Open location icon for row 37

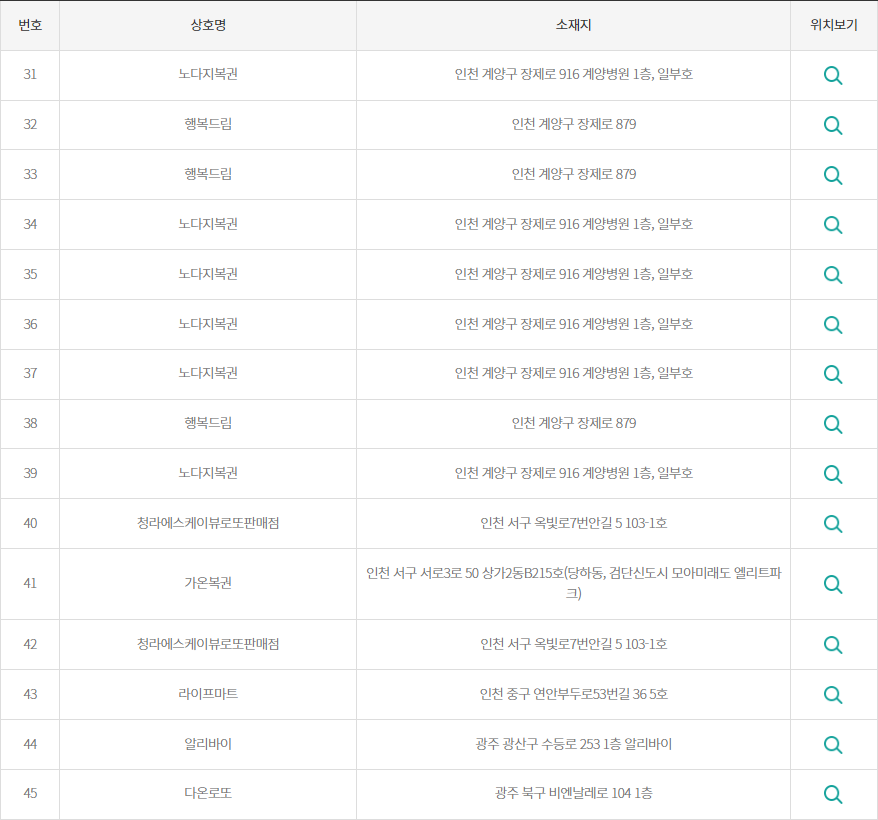(833, 374)
